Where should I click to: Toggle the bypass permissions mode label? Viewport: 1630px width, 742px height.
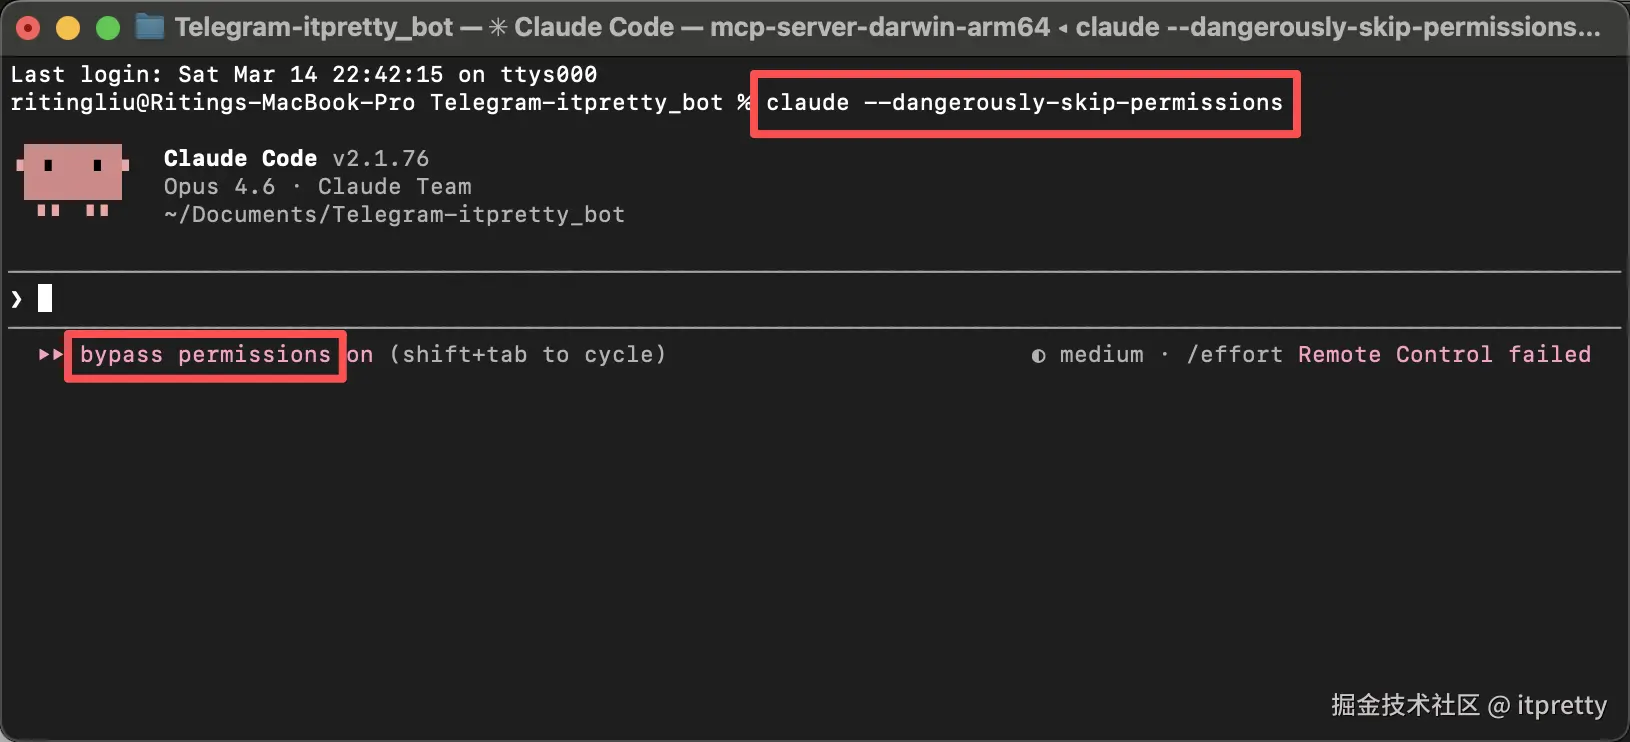coord(205,355)
